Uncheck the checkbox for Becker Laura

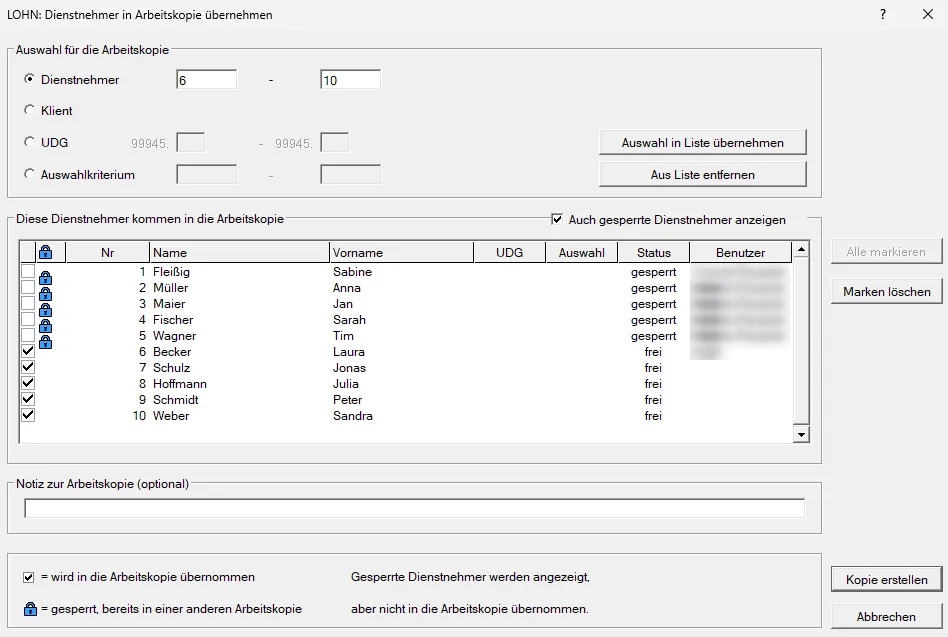tap(28, 351)
